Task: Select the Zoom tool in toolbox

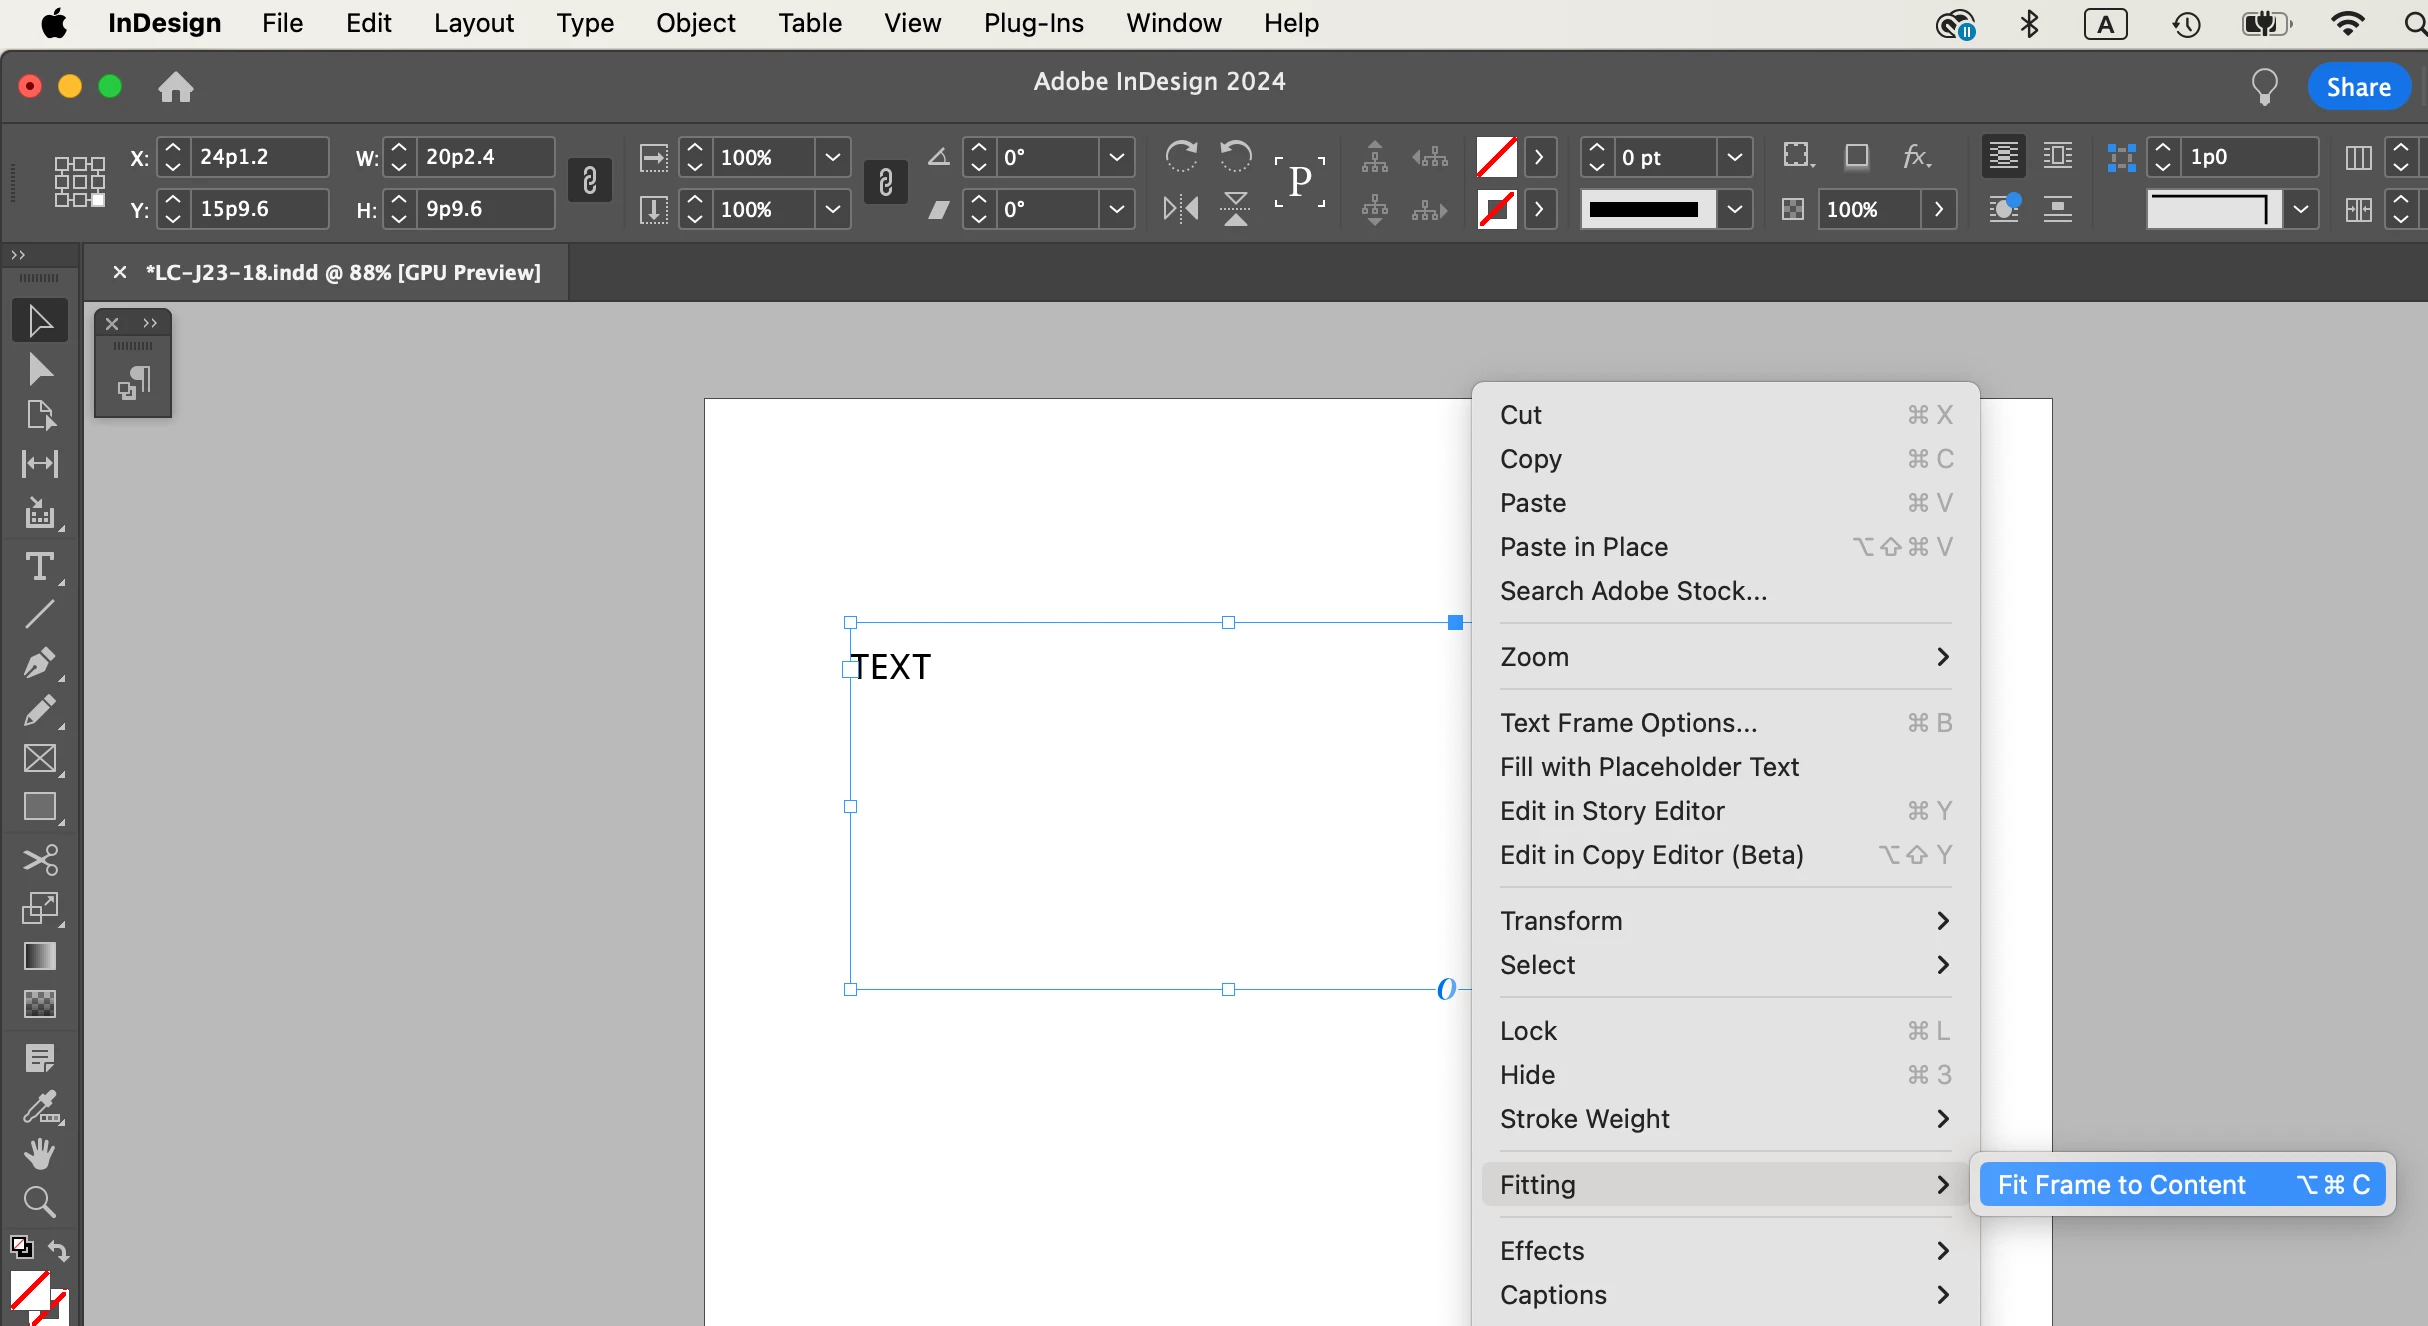Action: [39, 1202]
